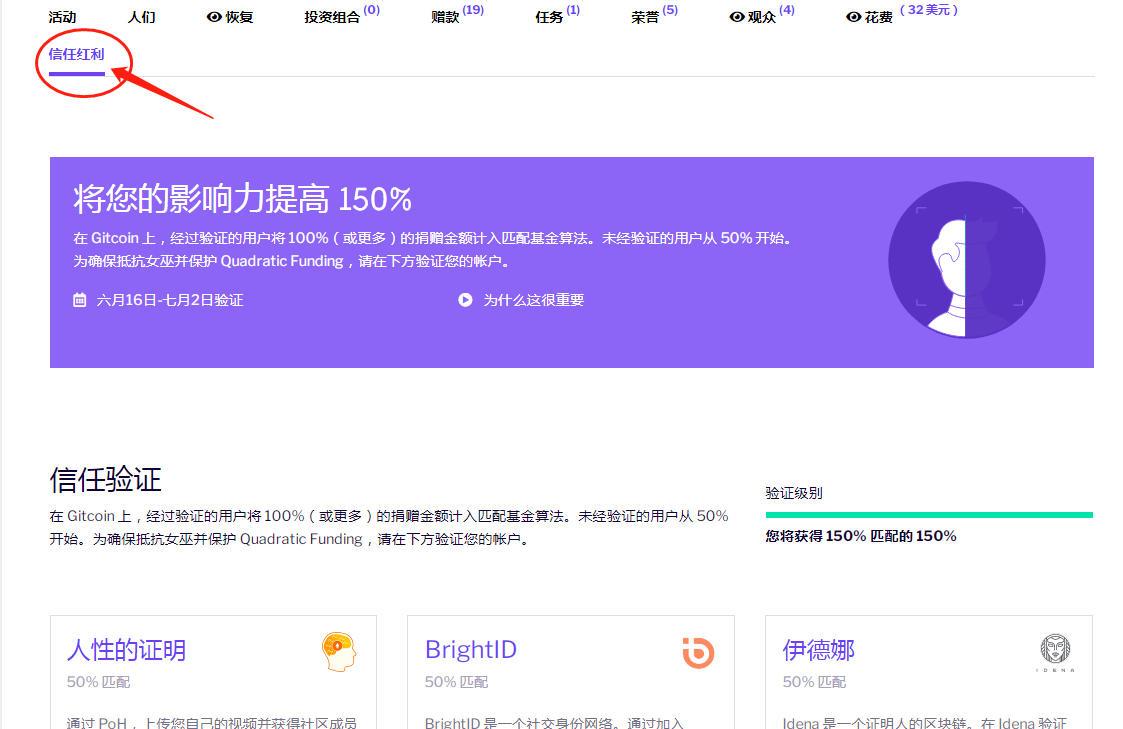Viewport: 1123px width, 729px height.
Task: Click the 验证级别 label
Action: tap(794, 493)
